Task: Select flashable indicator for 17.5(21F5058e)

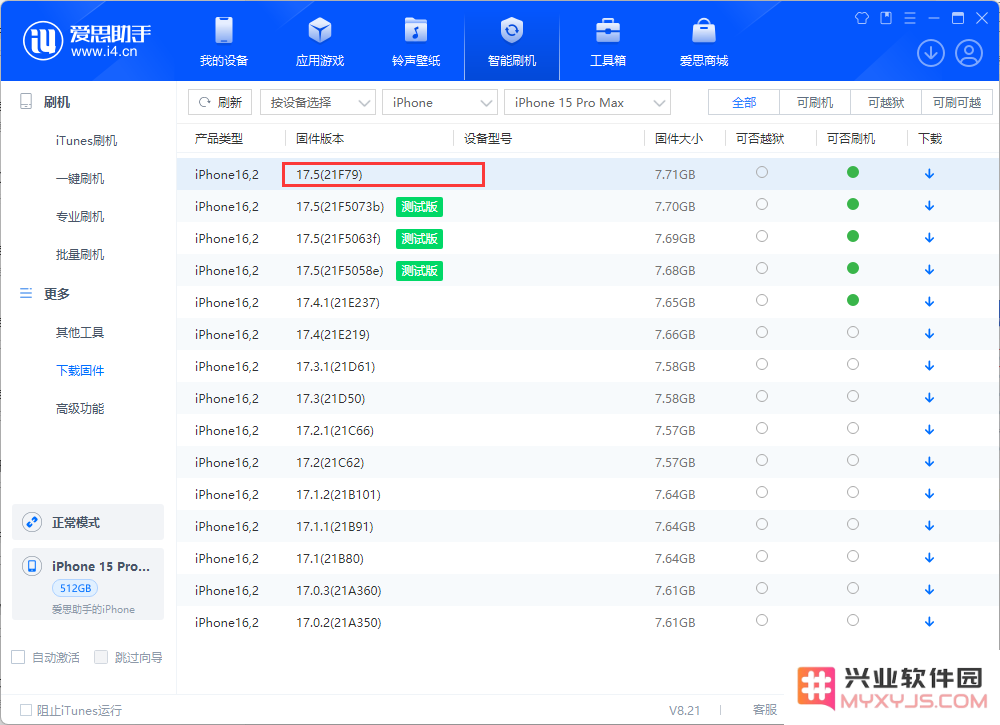Action: (x=853, y=268)
